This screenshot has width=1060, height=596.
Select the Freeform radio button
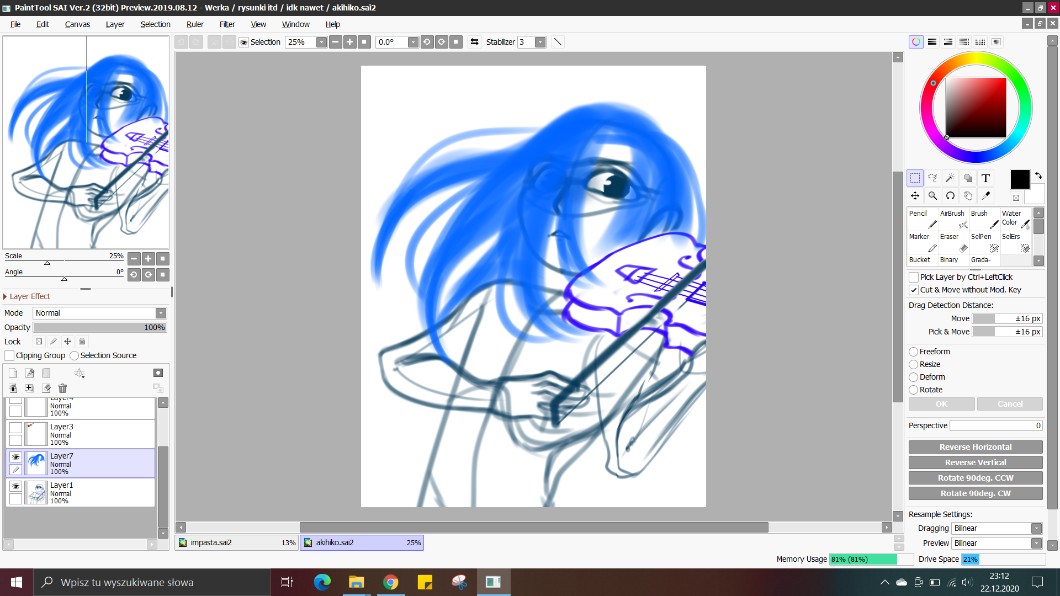pyautogui.click(x=914, y=352)
